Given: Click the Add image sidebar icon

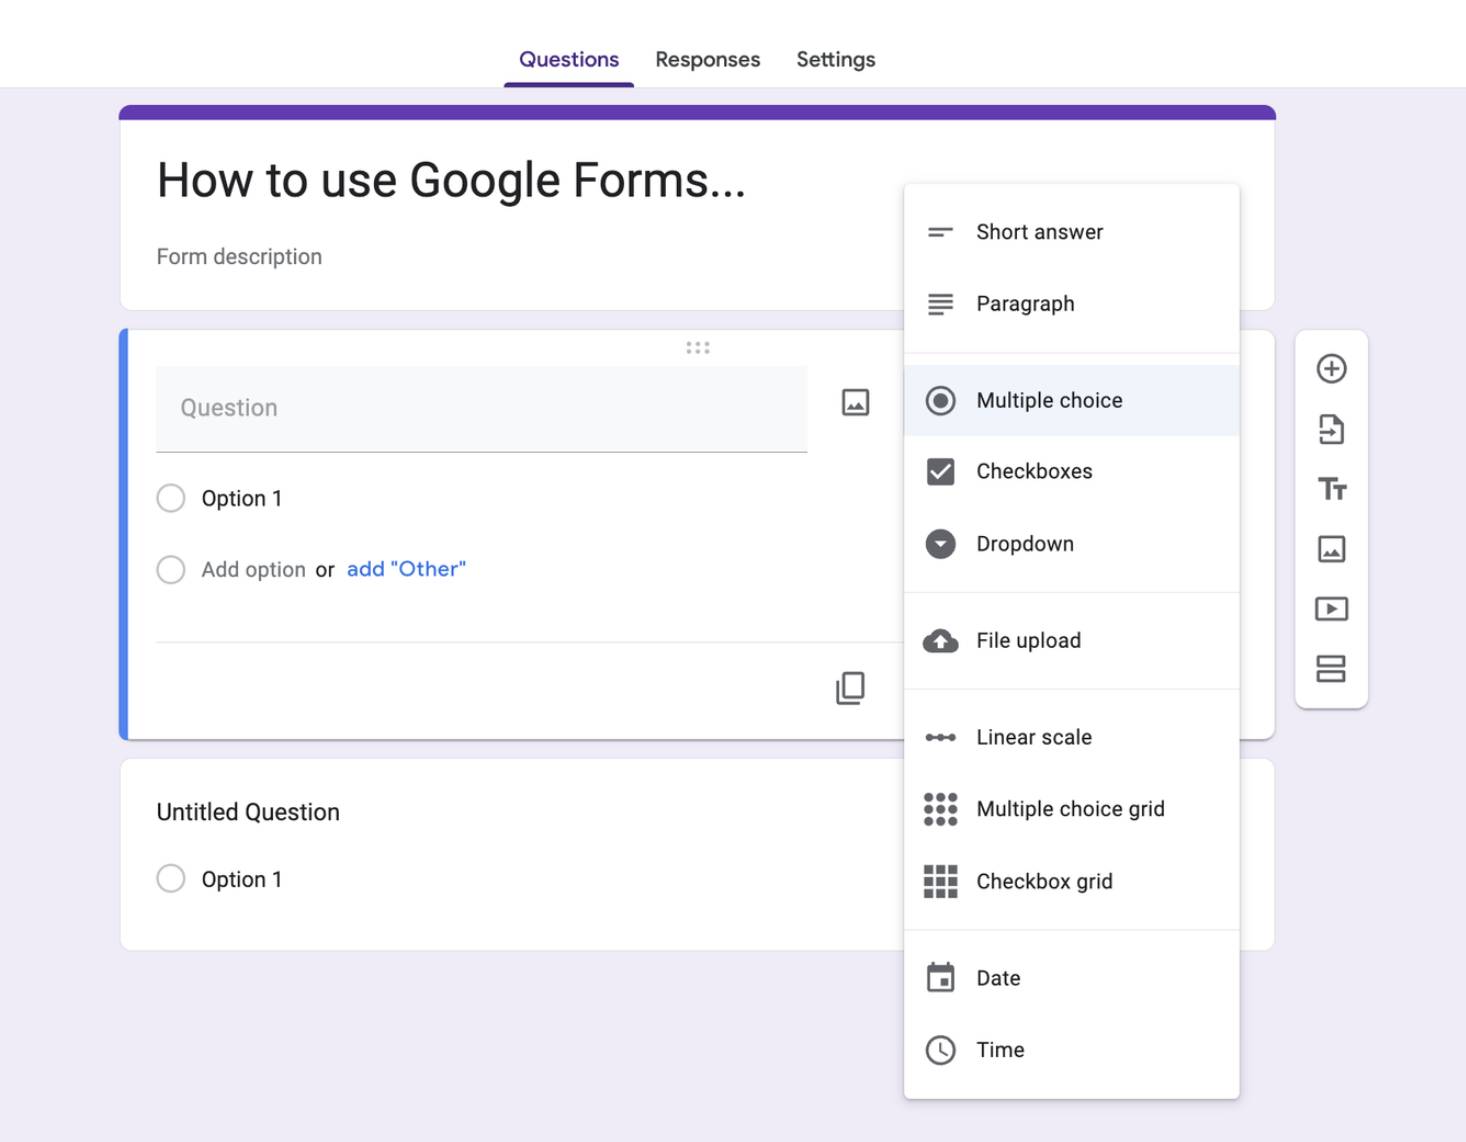Looking at the screenshot, I should 1331,549.
